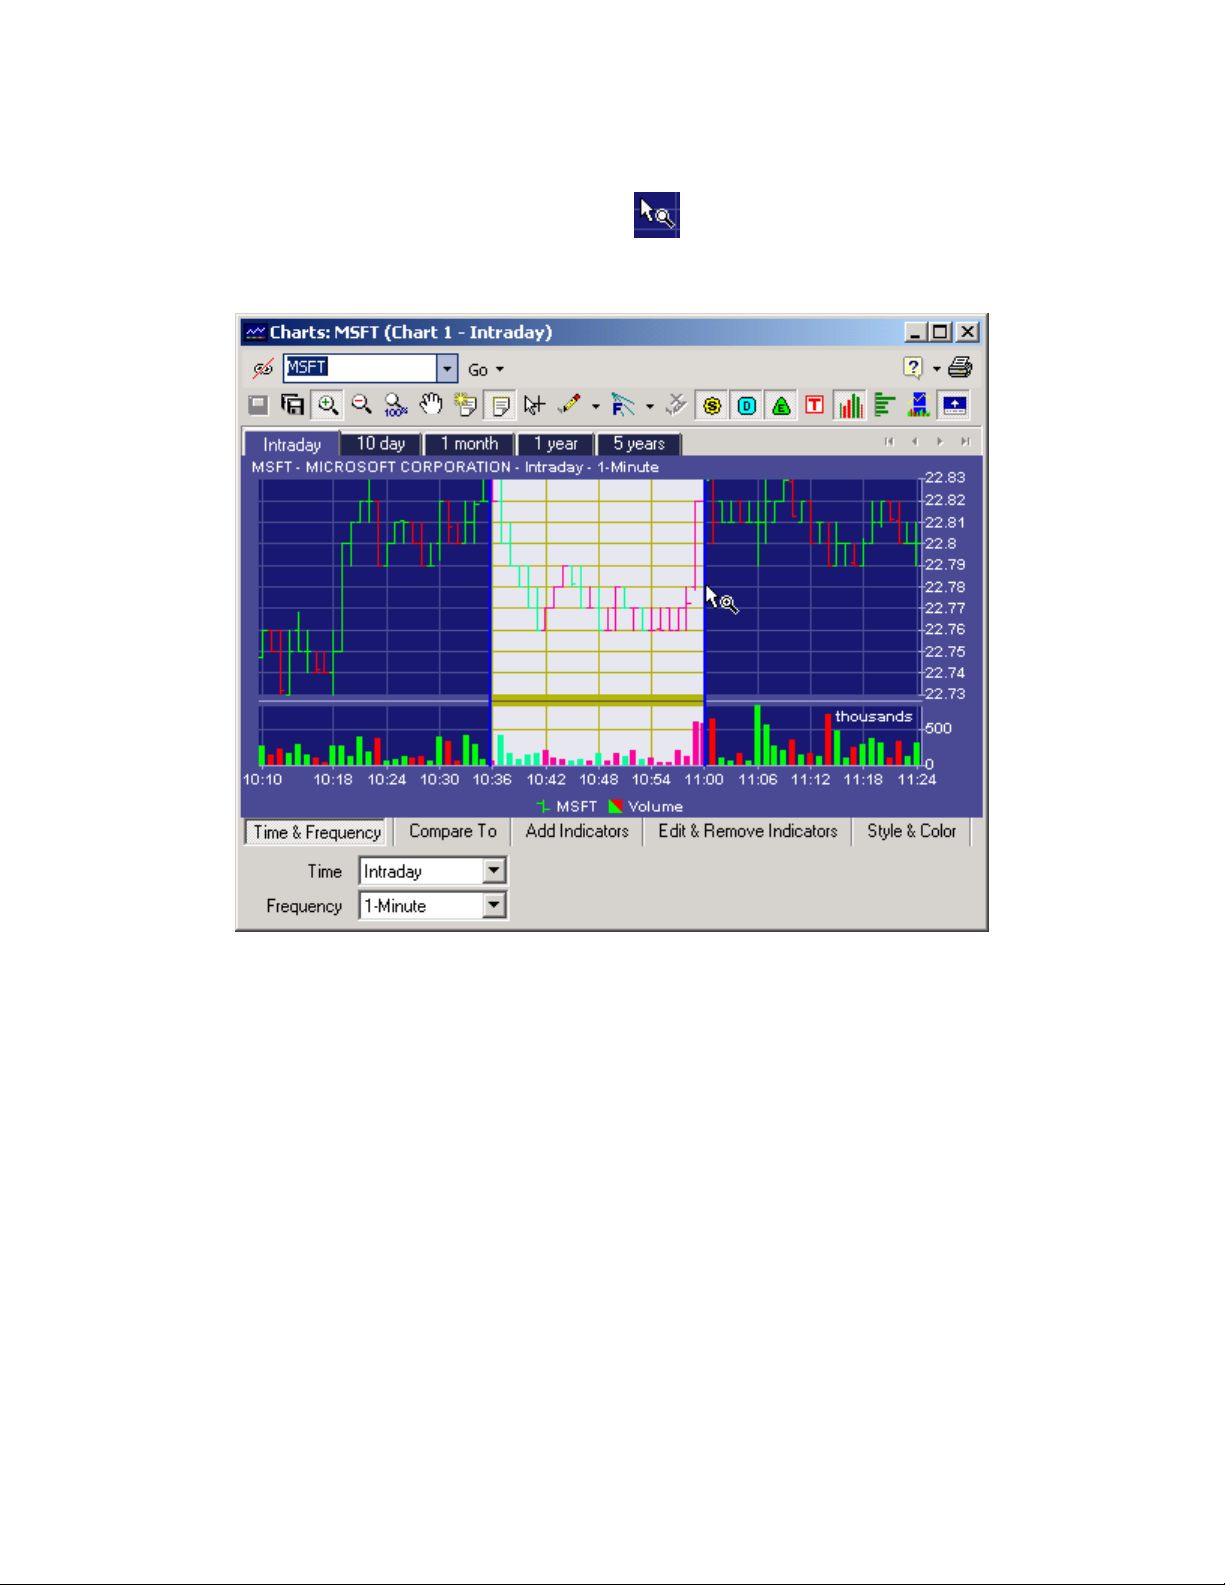Click the blue and green chart icon
Image resolution: width=1225 pixels, height=1585 pixels.
pos(919,405)
